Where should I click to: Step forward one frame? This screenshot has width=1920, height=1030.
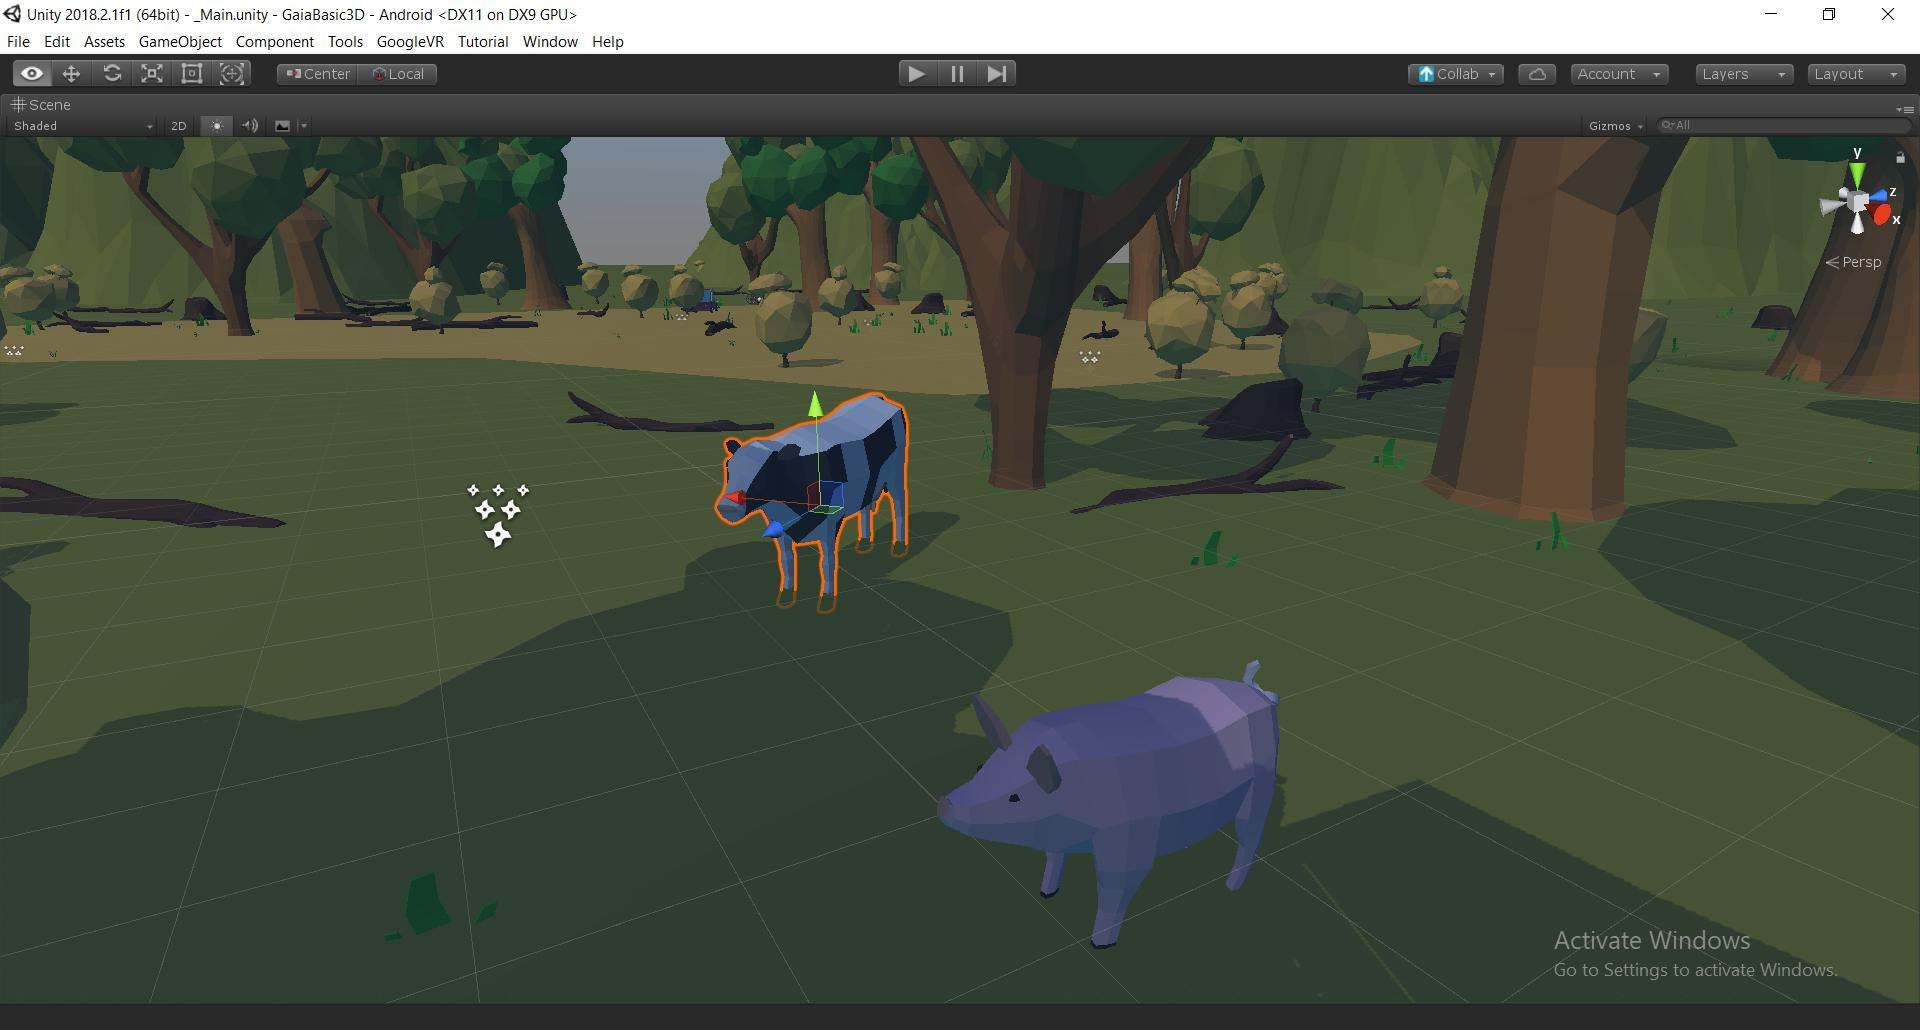pos(997,74)
